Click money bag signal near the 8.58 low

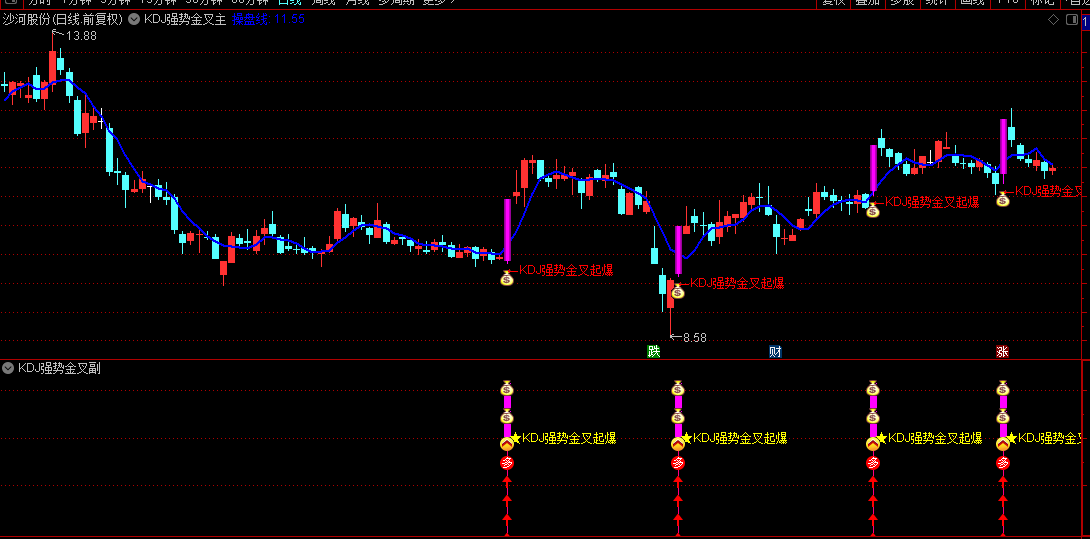pos(678,291)
